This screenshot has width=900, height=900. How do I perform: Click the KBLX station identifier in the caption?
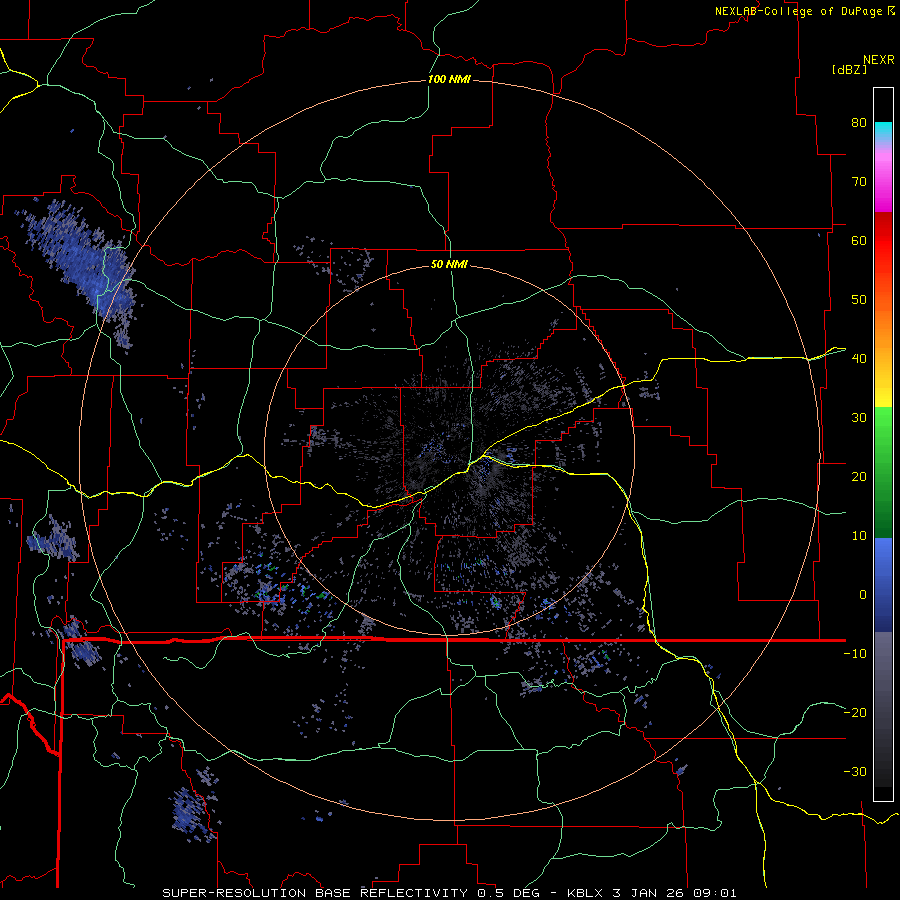pyautogui.click(x=585, y=893)
